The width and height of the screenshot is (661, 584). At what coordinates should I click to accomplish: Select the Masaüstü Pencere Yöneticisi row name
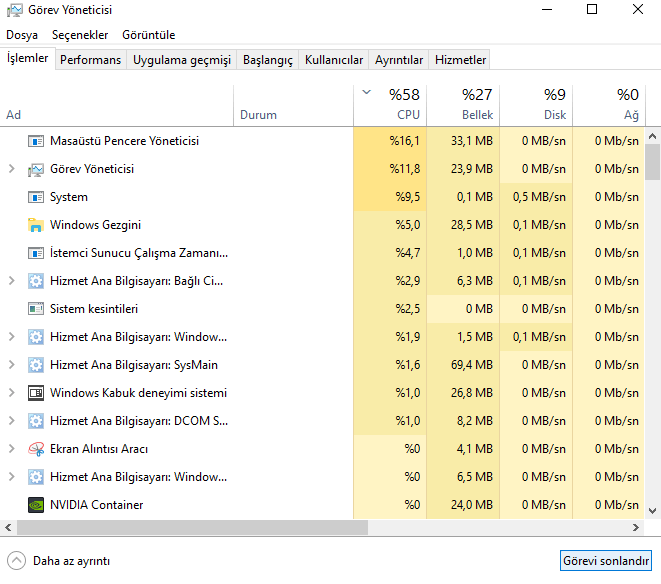[x=124, y=141]
